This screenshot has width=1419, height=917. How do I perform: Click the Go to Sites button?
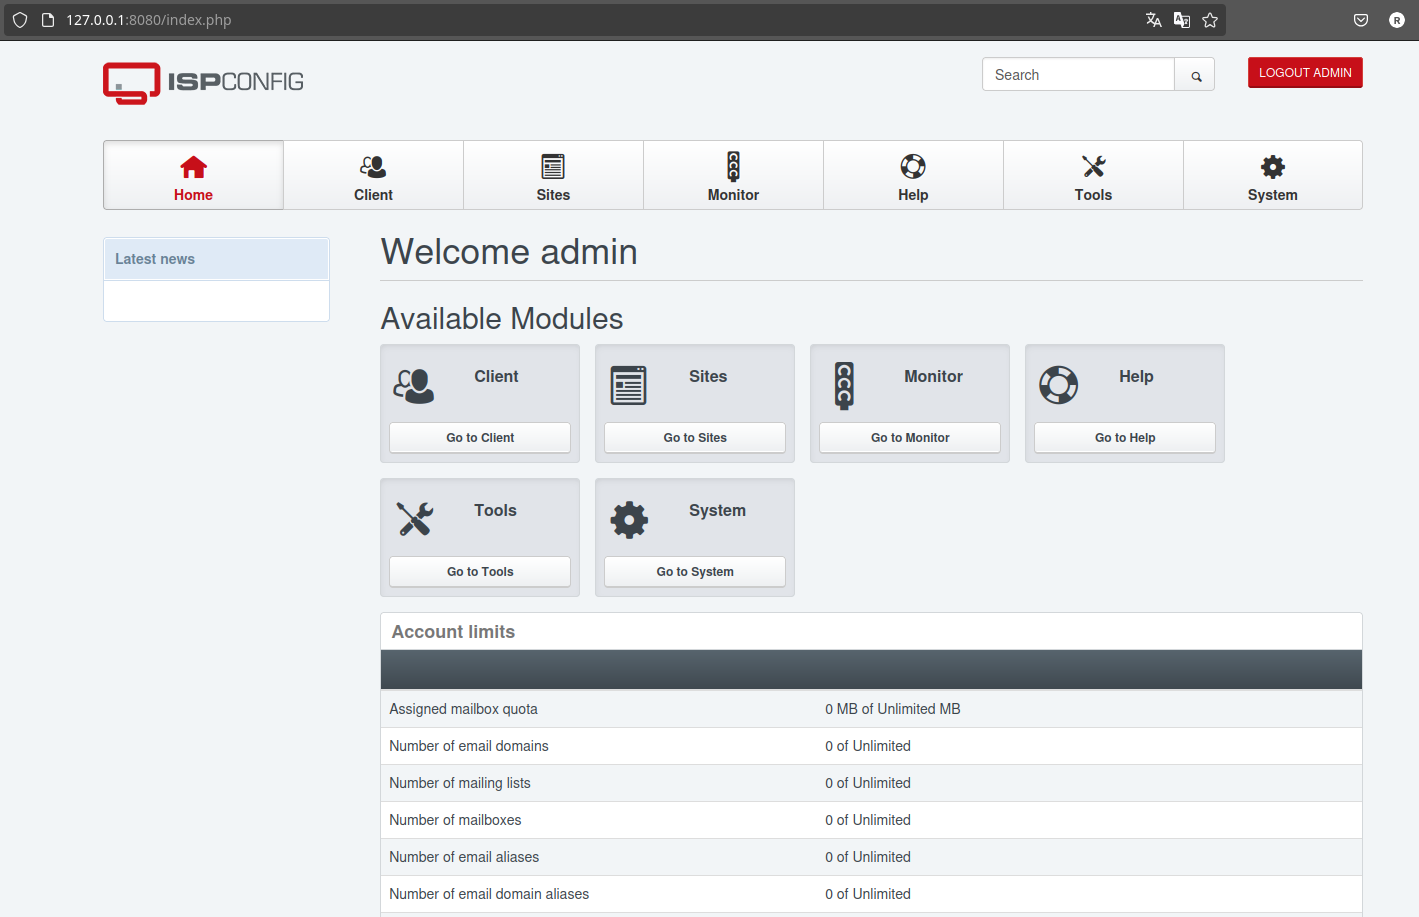pyautogui.click(x=695, y=438)
